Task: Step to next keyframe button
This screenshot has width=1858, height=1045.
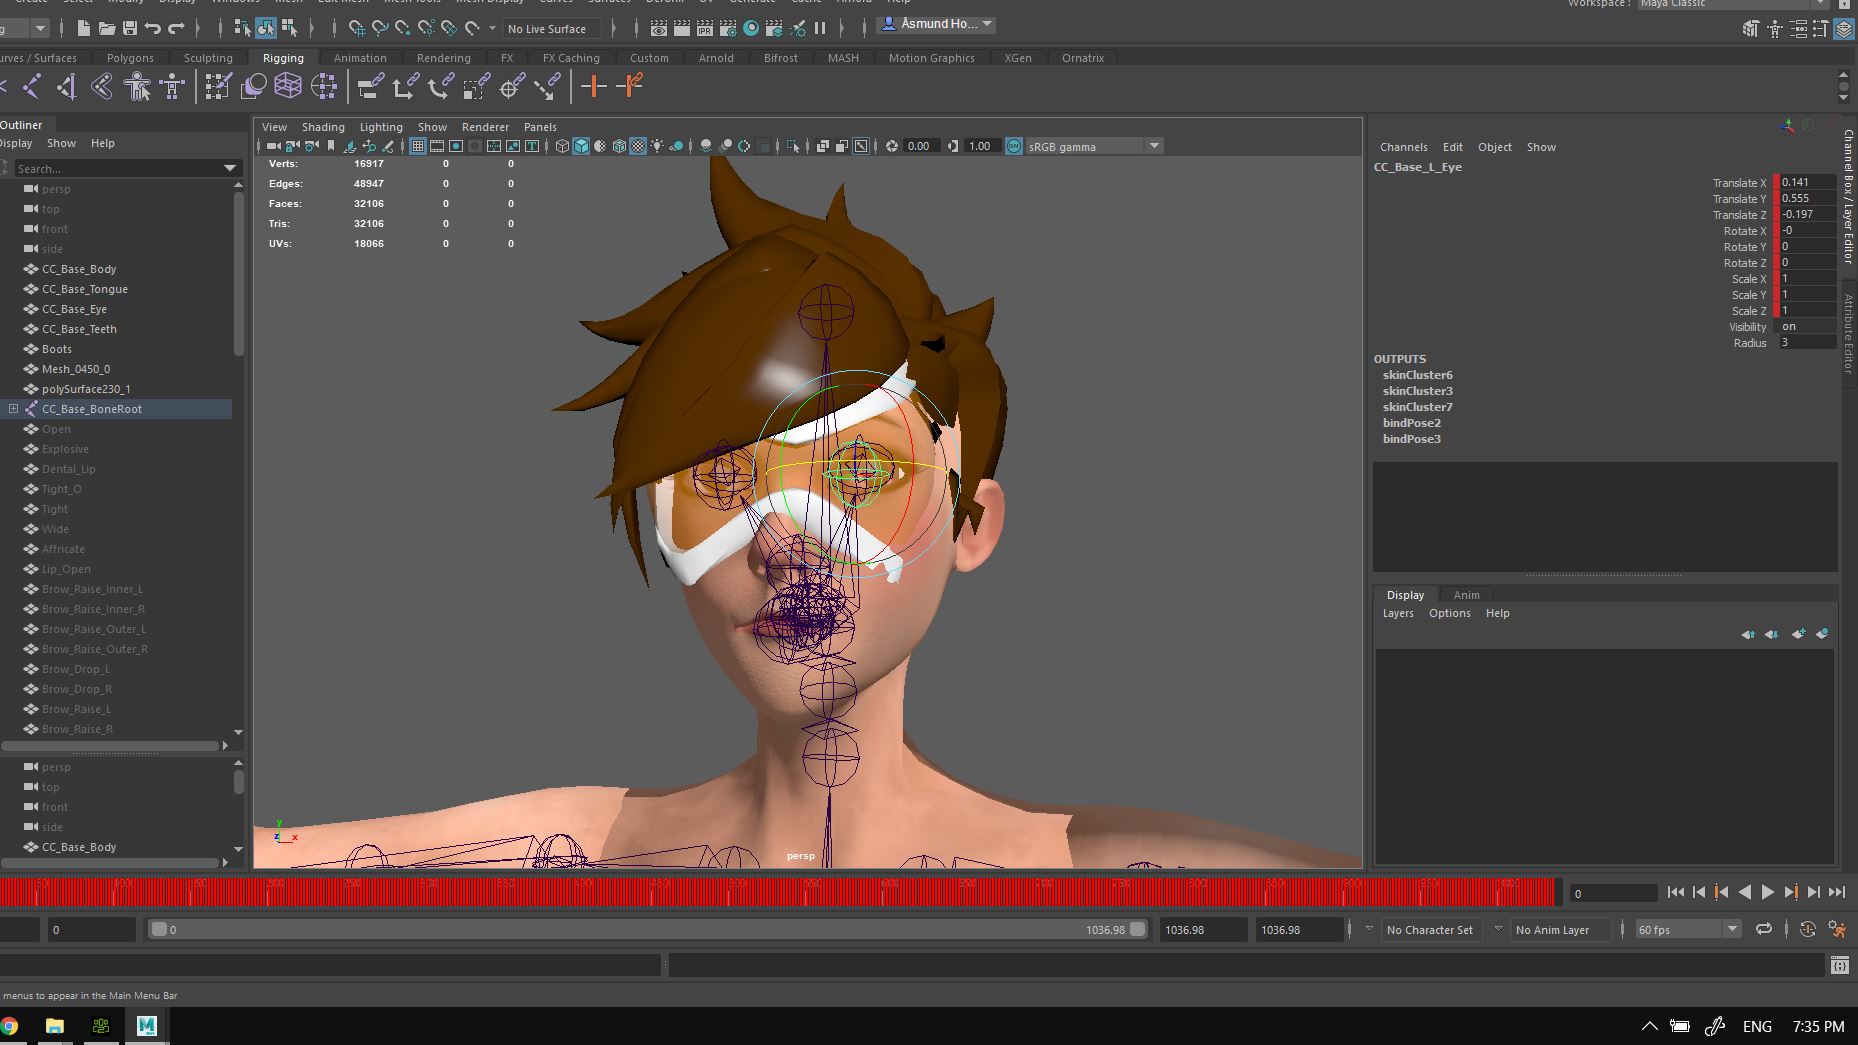Action: tap(1790, 892)
